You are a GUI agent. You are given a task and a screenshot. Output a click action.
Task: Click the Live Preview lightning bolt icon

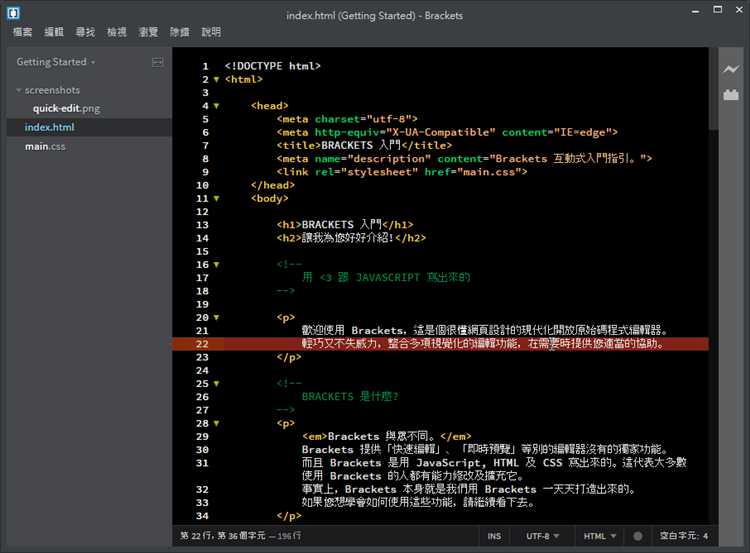coord(731,70)
